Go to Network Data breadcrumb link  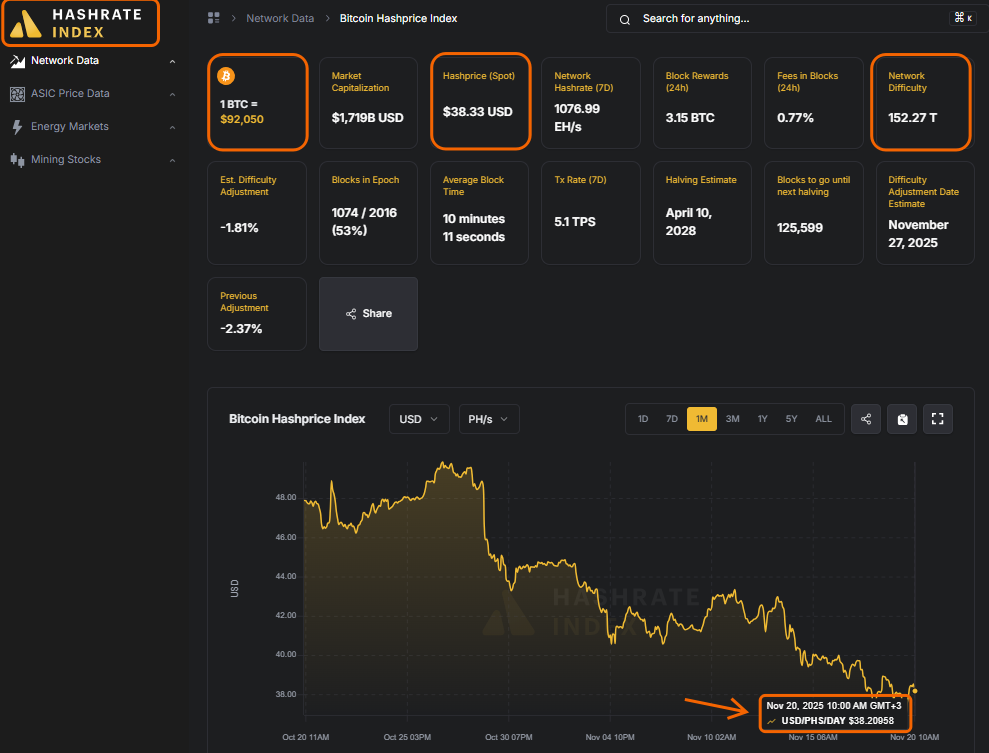pyautogui.click(x=280, y=18)
